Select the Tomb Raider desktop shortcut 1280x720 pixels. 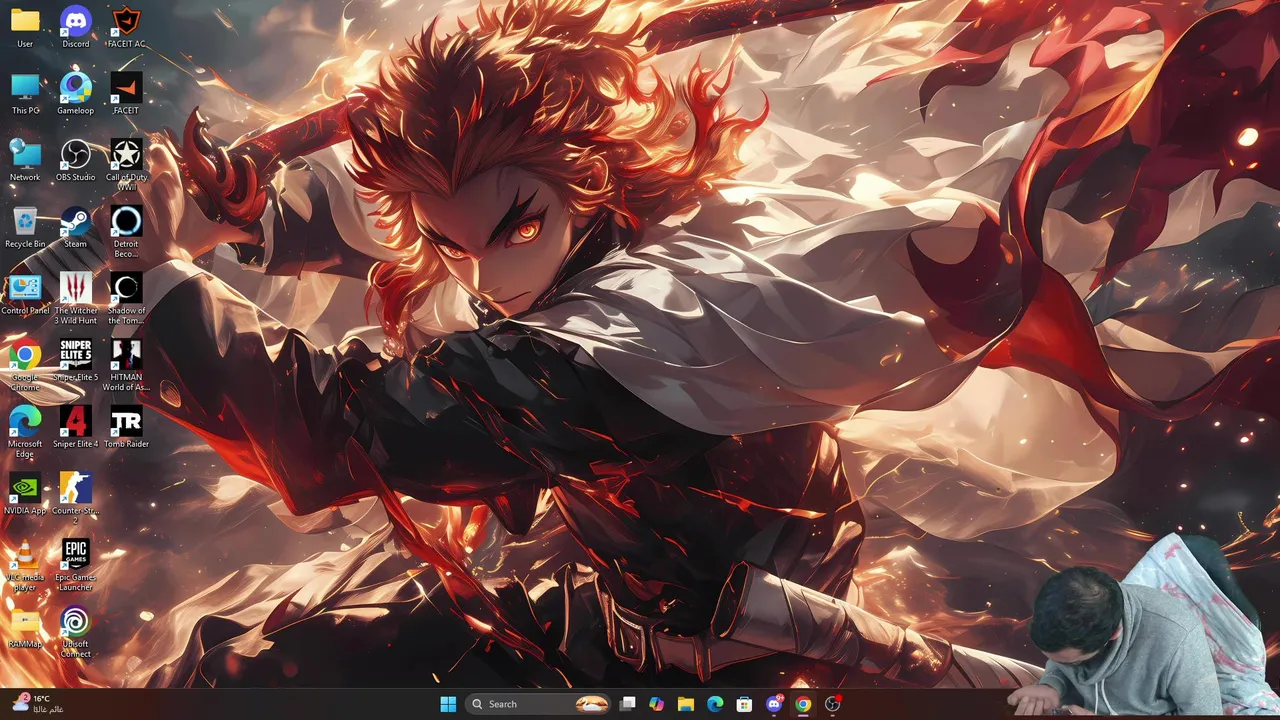click(126, 428)
